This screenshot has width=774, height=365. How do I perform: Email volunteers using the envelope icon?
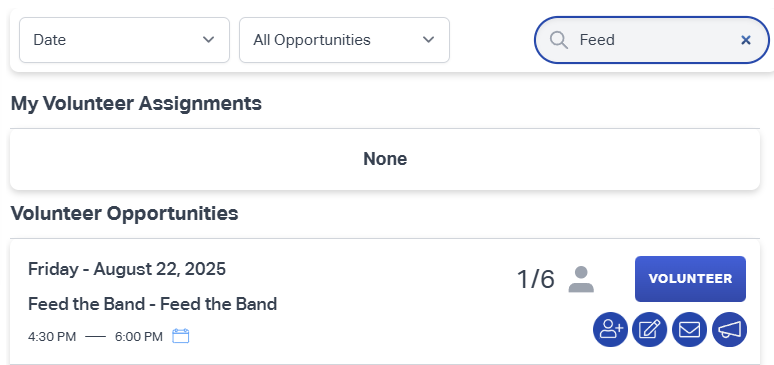point(690,329)
